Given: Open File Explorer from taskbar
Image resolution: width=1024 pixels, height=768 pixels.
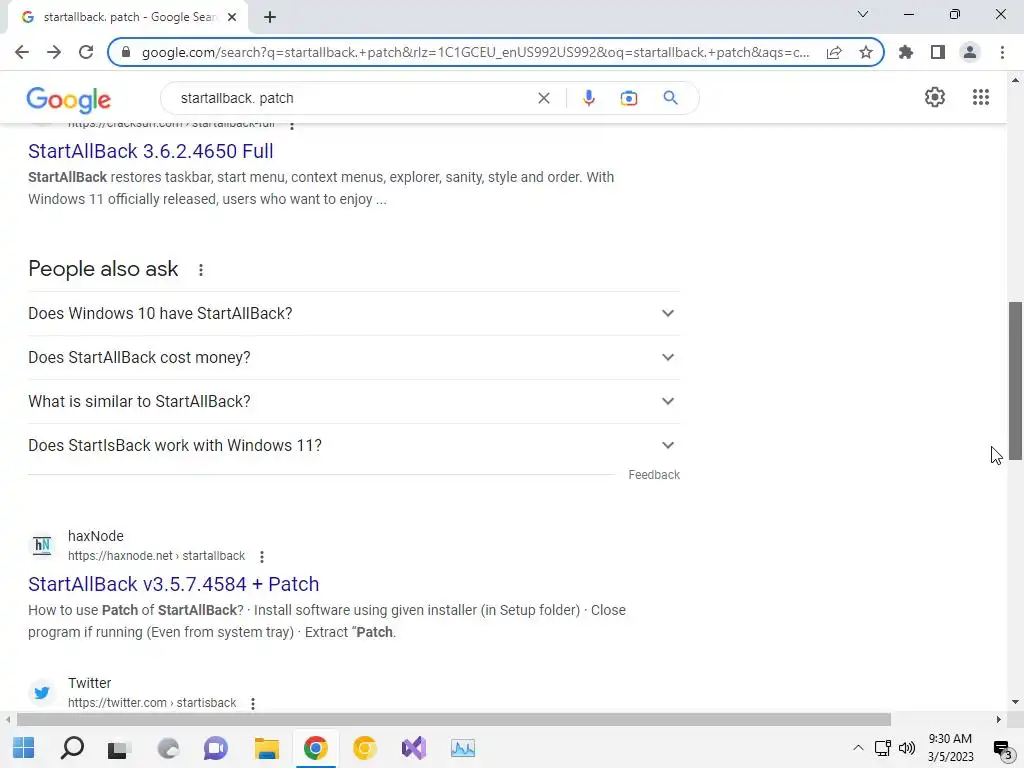Looking at the screenshot, I should pos(266,748).
